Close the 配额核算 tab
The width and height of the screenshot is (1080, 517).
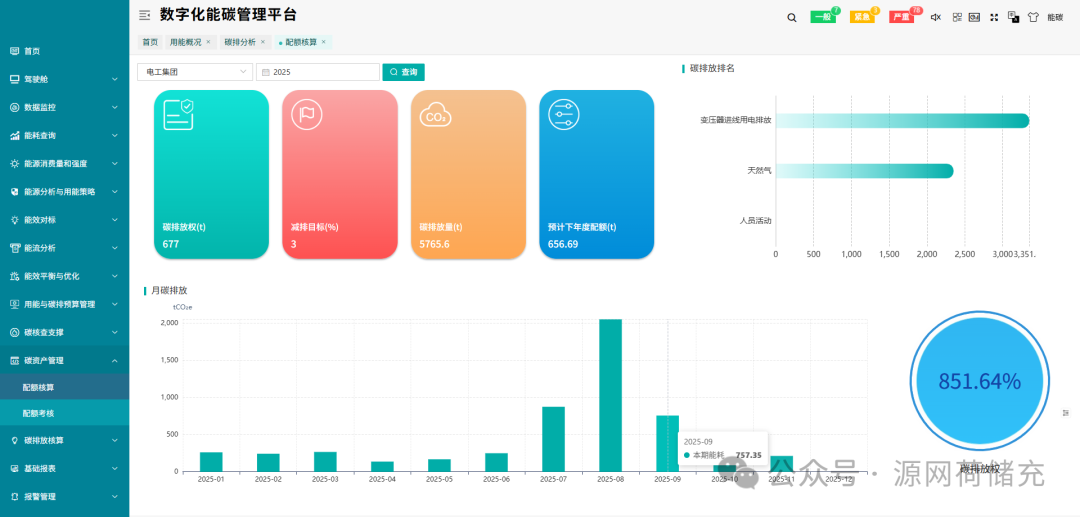[325, 42]
